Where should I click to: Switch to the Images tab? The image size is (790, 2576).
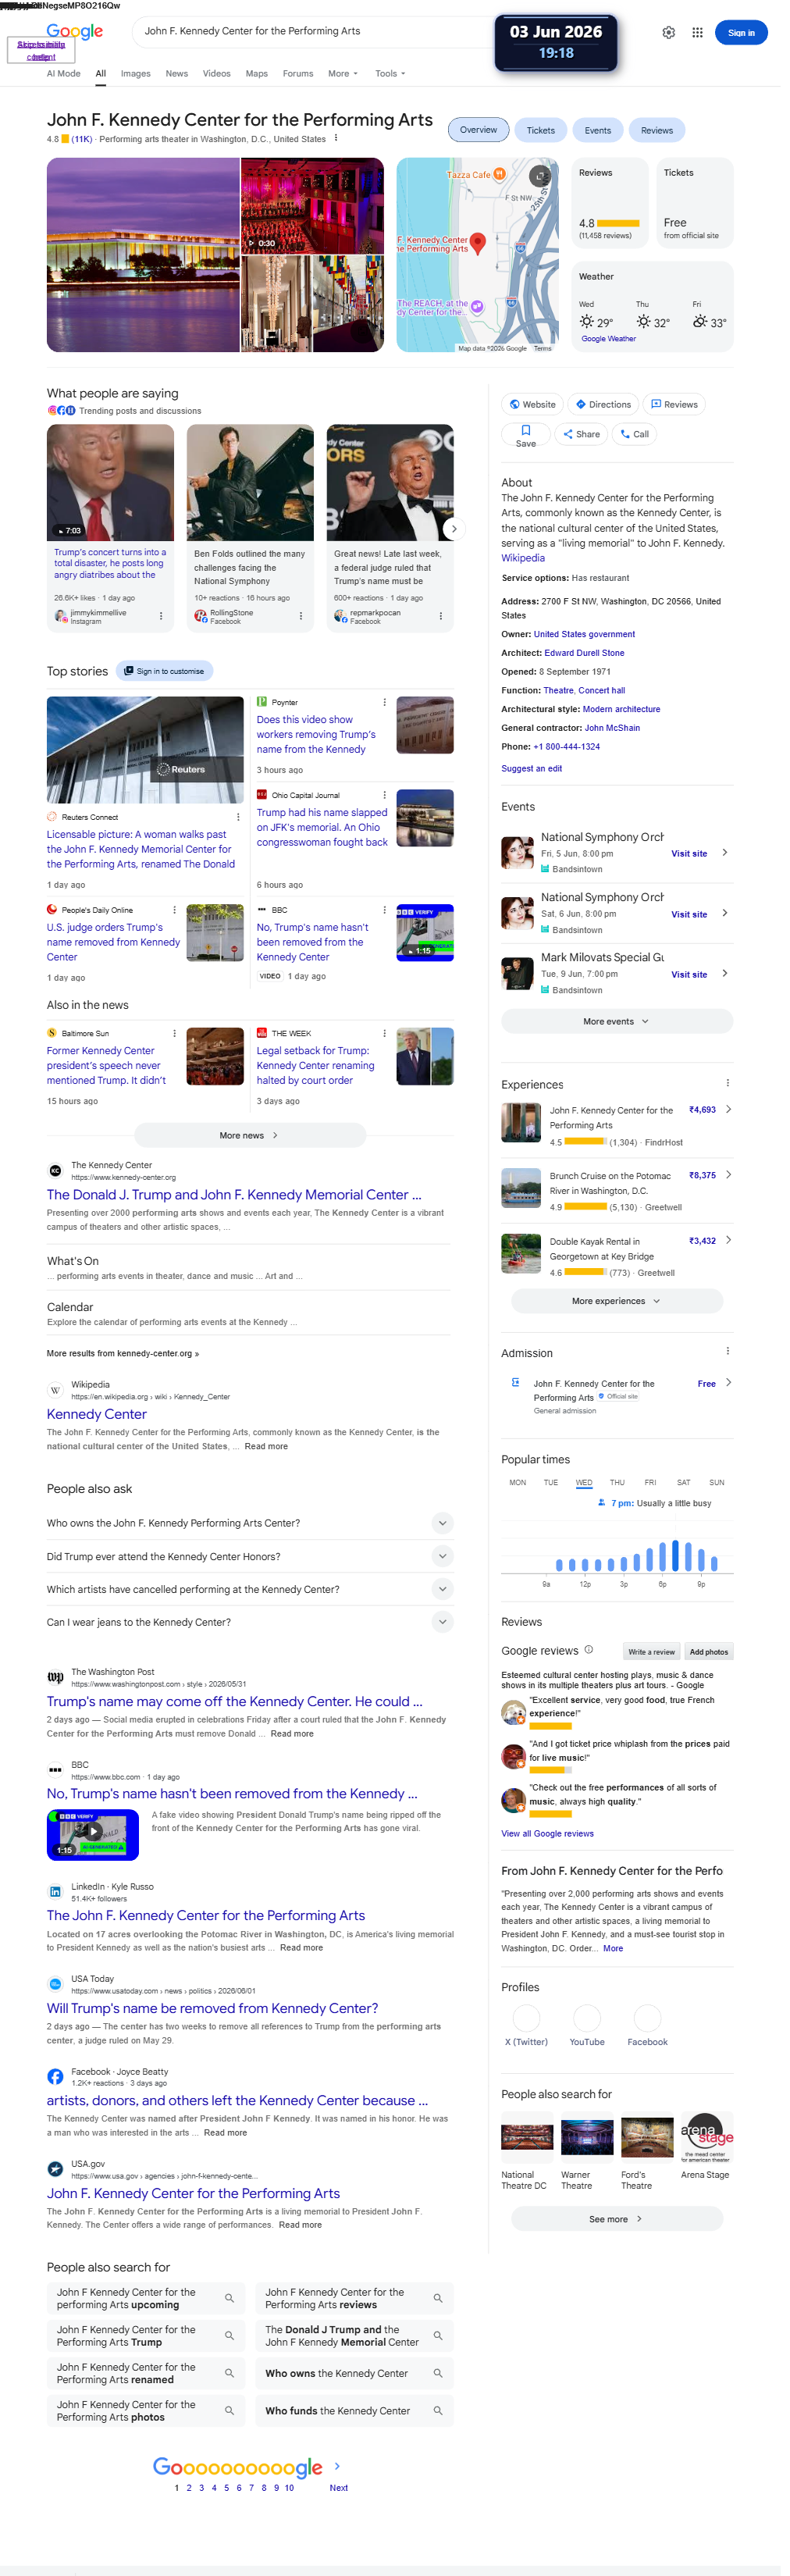tap(136, 74)
